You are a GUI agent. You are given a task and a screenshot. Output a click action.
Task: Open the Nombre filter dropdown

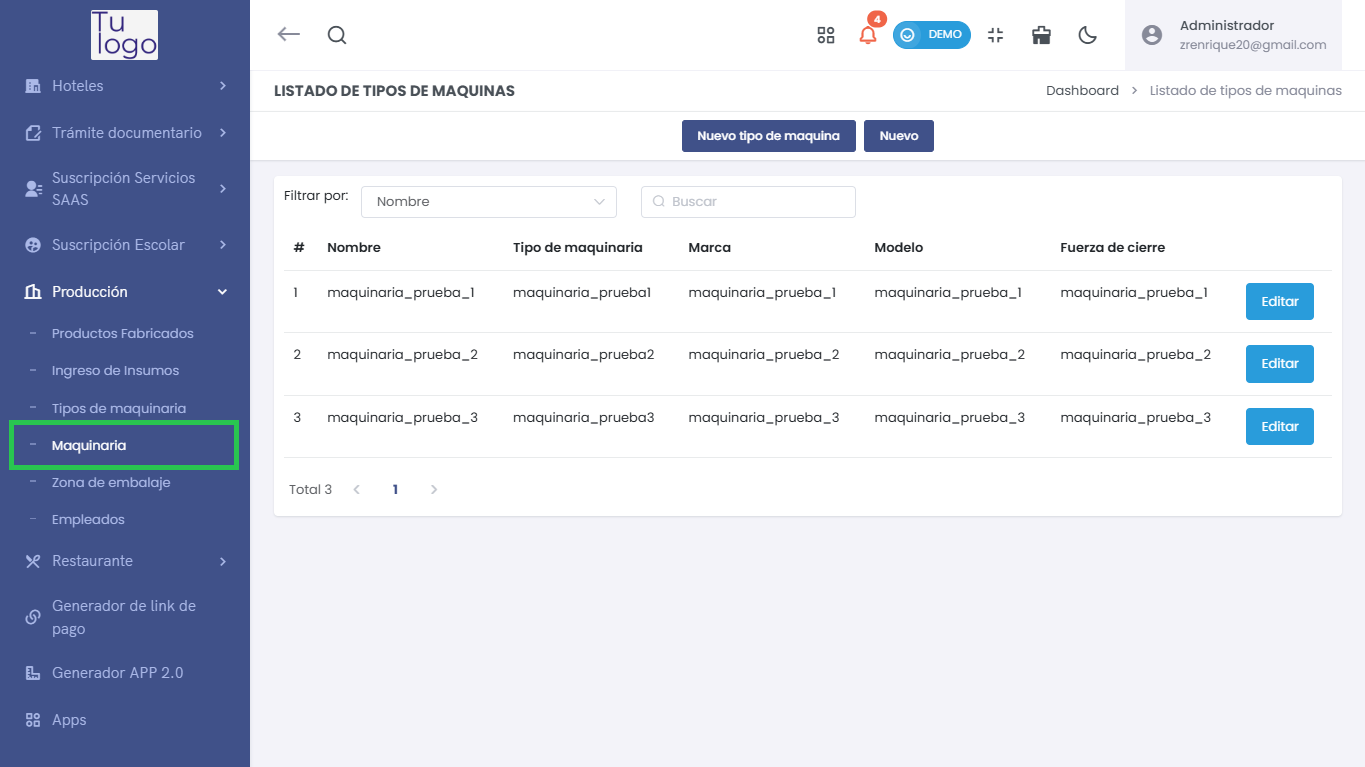coord(488,202)
